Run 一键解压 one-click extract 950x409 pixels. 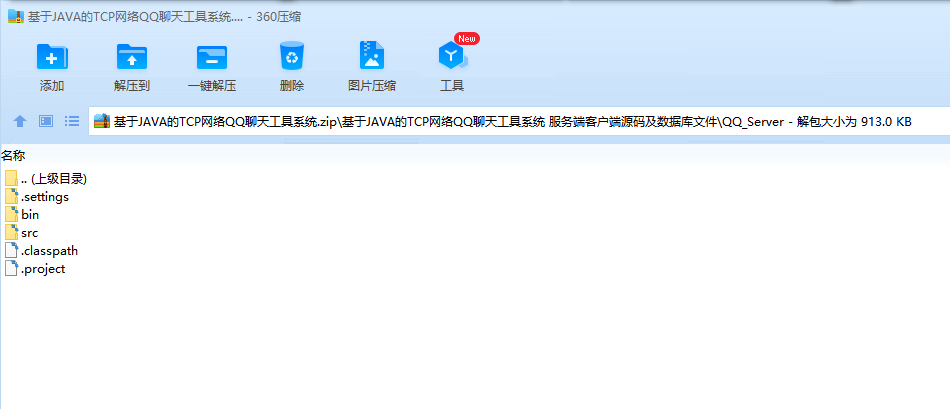212,58
